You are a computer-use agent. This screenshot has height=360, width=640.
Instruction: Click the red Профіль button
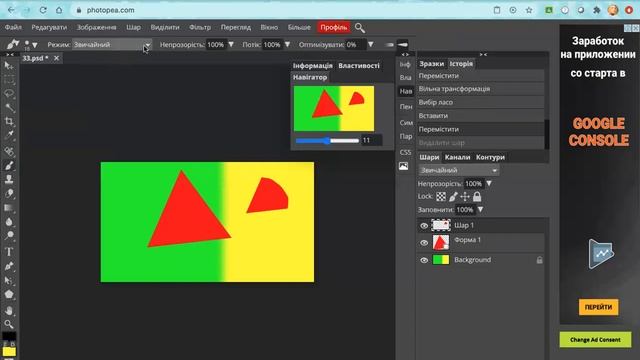[x=334, y=27]
